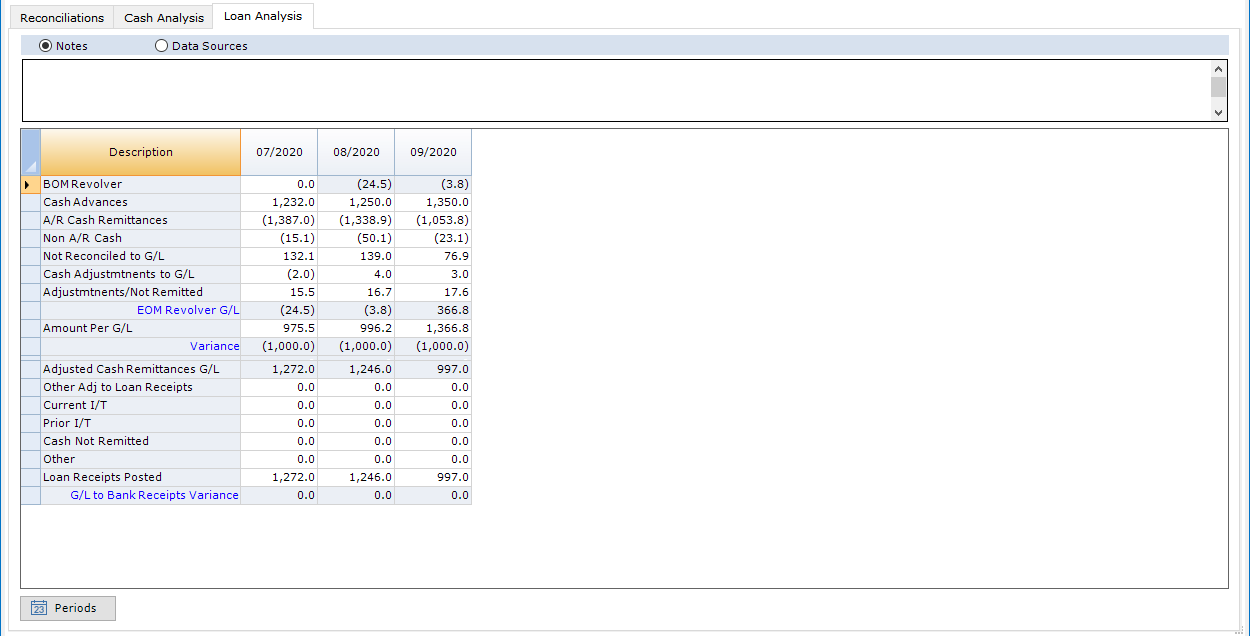Viewport: 1250px width, 636px height.
Task: Select the Data Sources radio button
Action: pos(162,46)
